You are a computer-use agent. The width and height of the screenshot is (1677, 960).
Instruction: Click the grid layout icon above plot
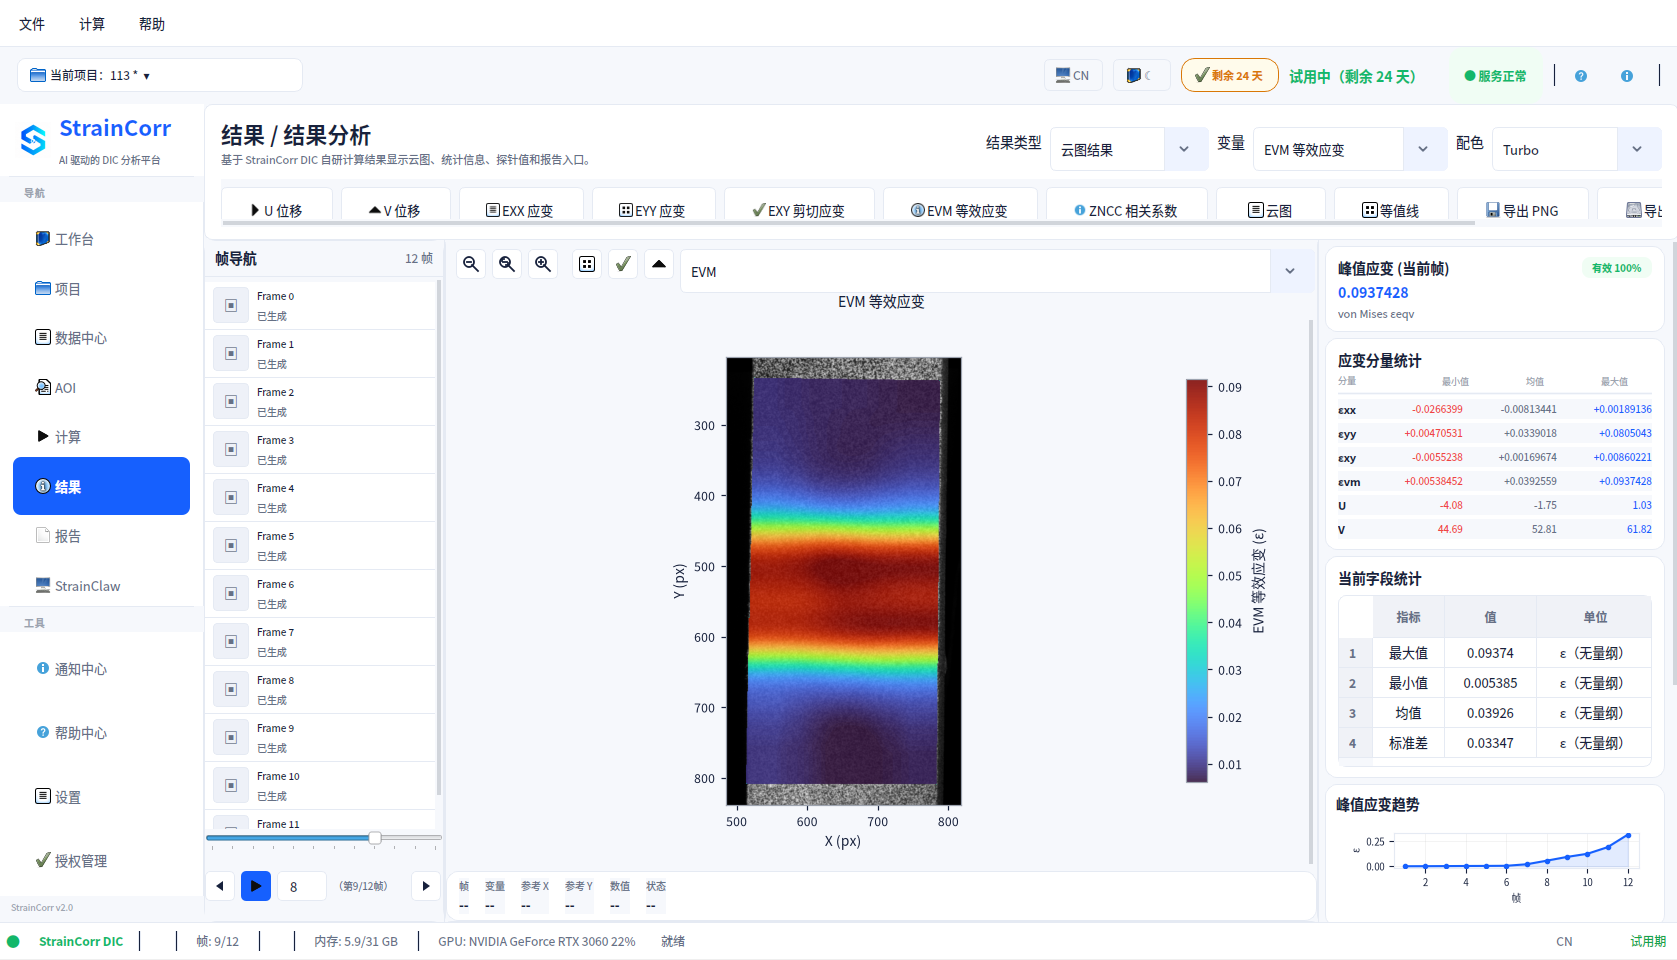point(587,264)
